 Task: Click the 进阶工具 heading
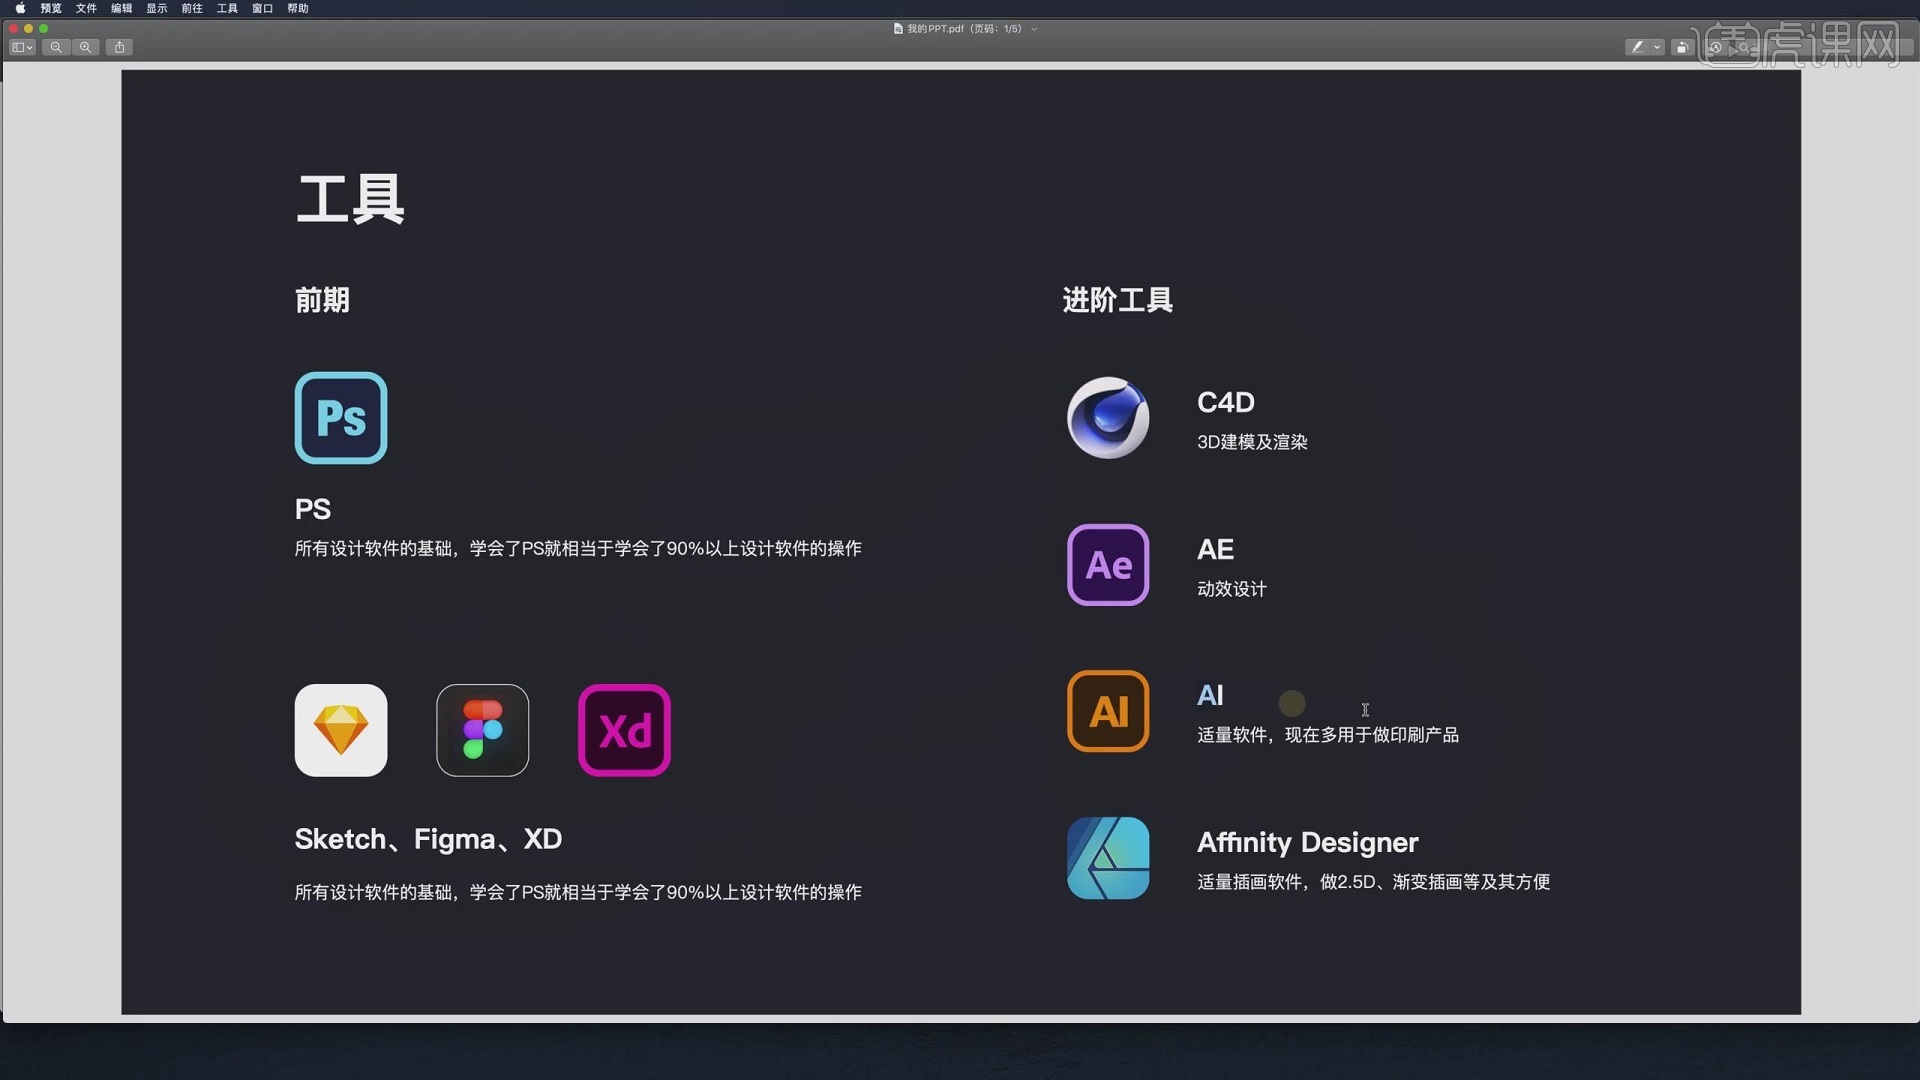1117,300
